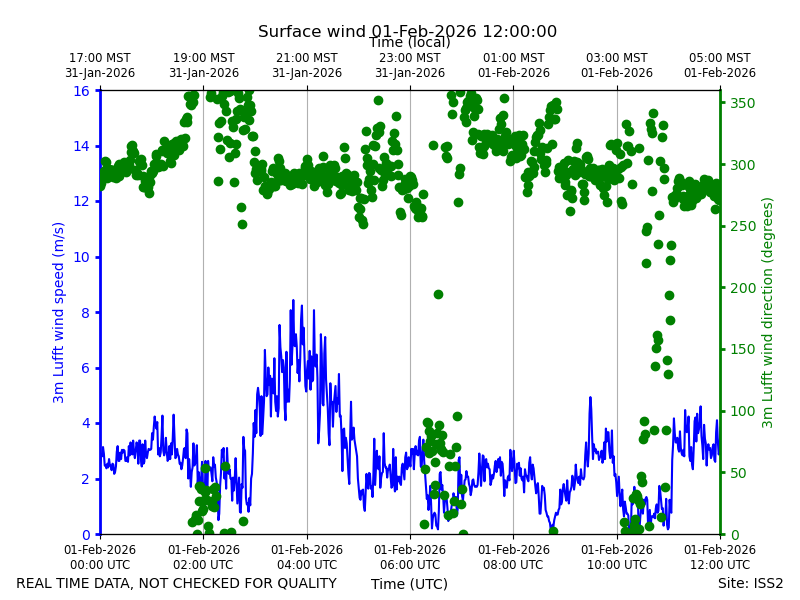Click the '01-Feb-2026 12:00 UTC' bottom tick label
Screen dimensions: 800x600
[x=720, y=557]
